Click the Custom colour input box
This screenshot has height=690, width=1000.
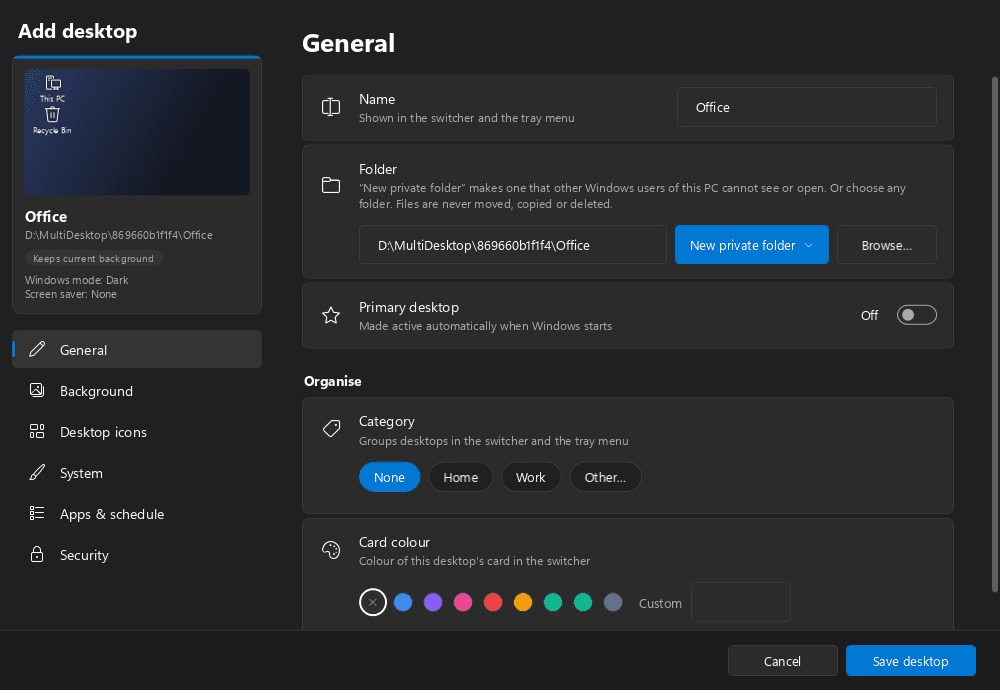click(x=741, y=602)
